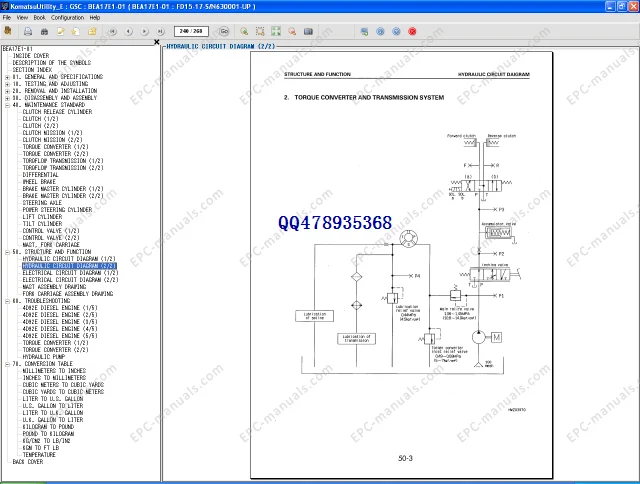Expand 01. General and Specifications node
This screenshot has width=640, height=484.
(x=7, y=77)
